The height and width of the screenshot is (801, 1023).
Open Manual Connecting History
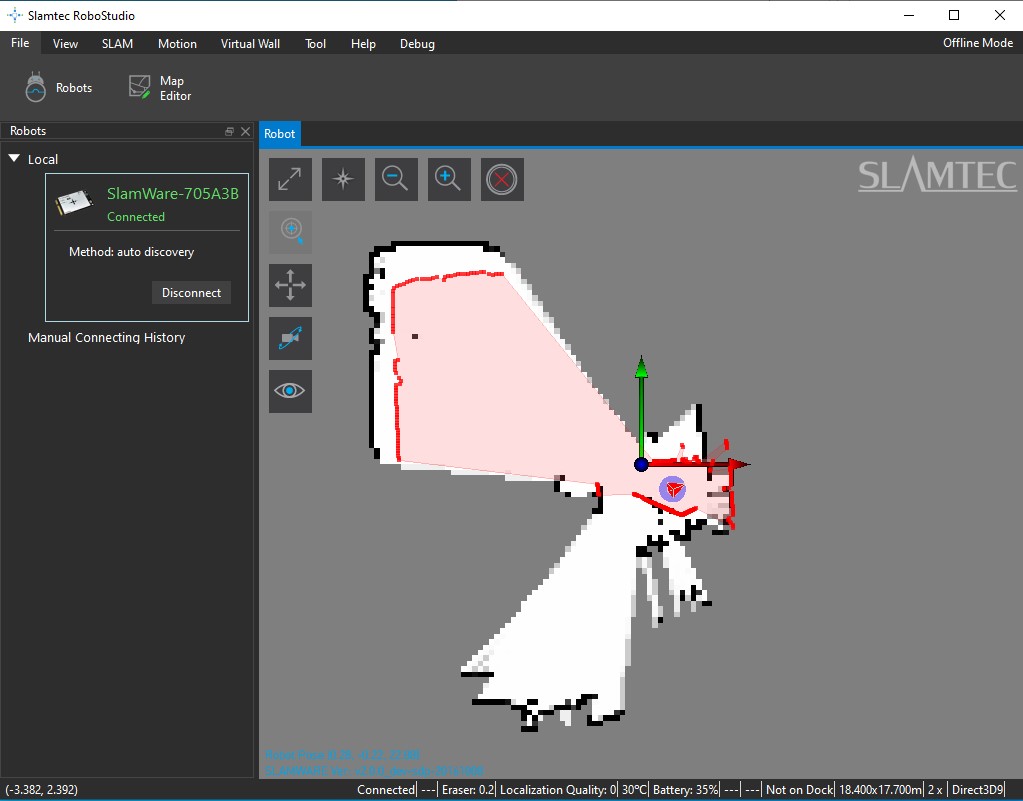(x=106, y=337)
